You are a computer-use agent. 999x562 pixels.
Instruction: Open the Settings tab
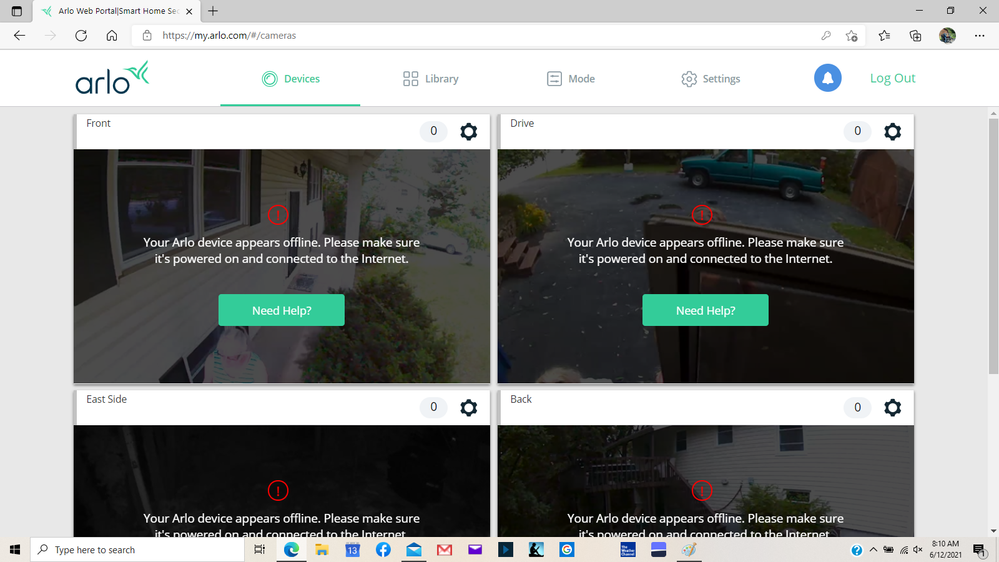pyautogui.click(x=710, y=78)
